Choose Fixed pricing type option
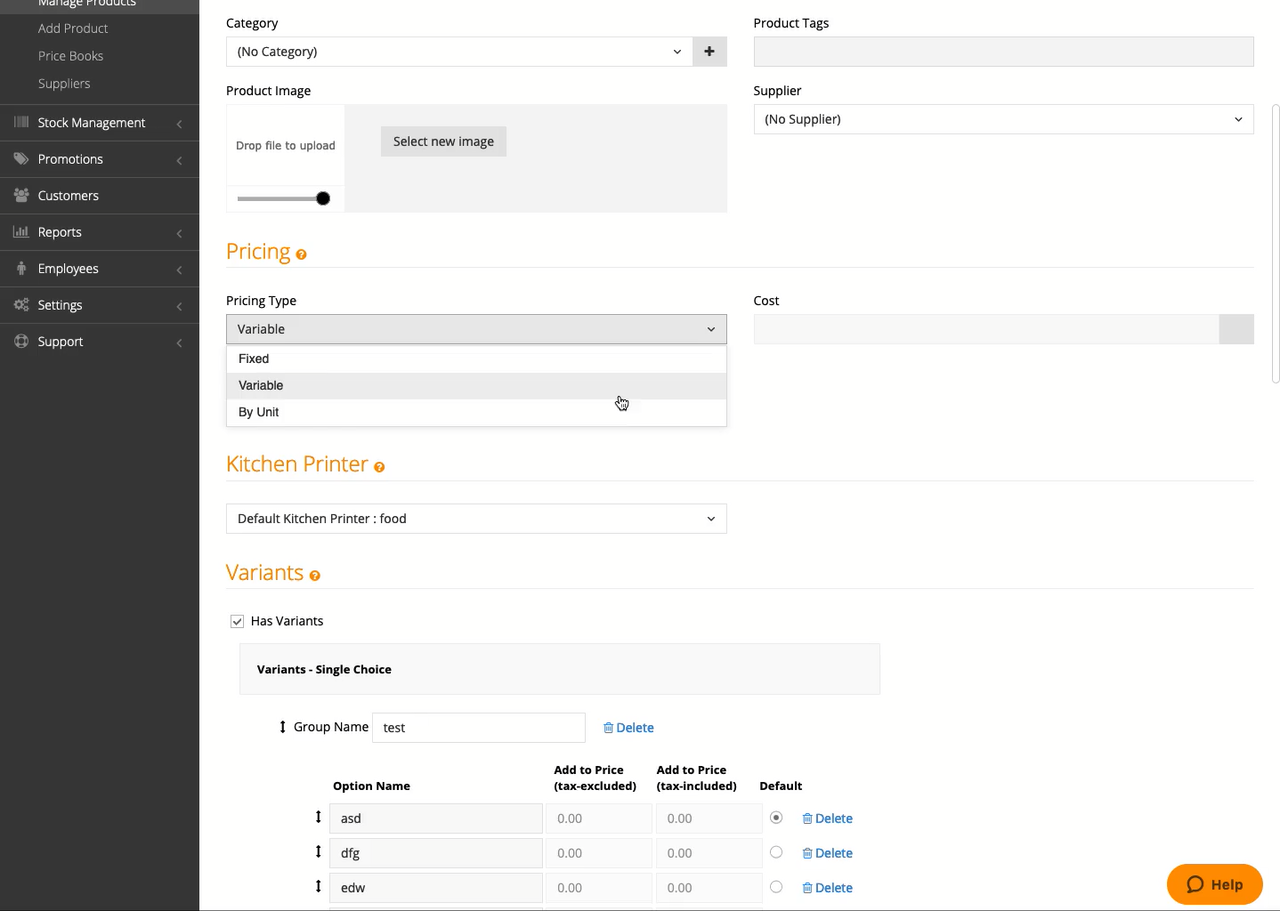The width and height of the screenshot is (1280, 911). pos(476,359)
